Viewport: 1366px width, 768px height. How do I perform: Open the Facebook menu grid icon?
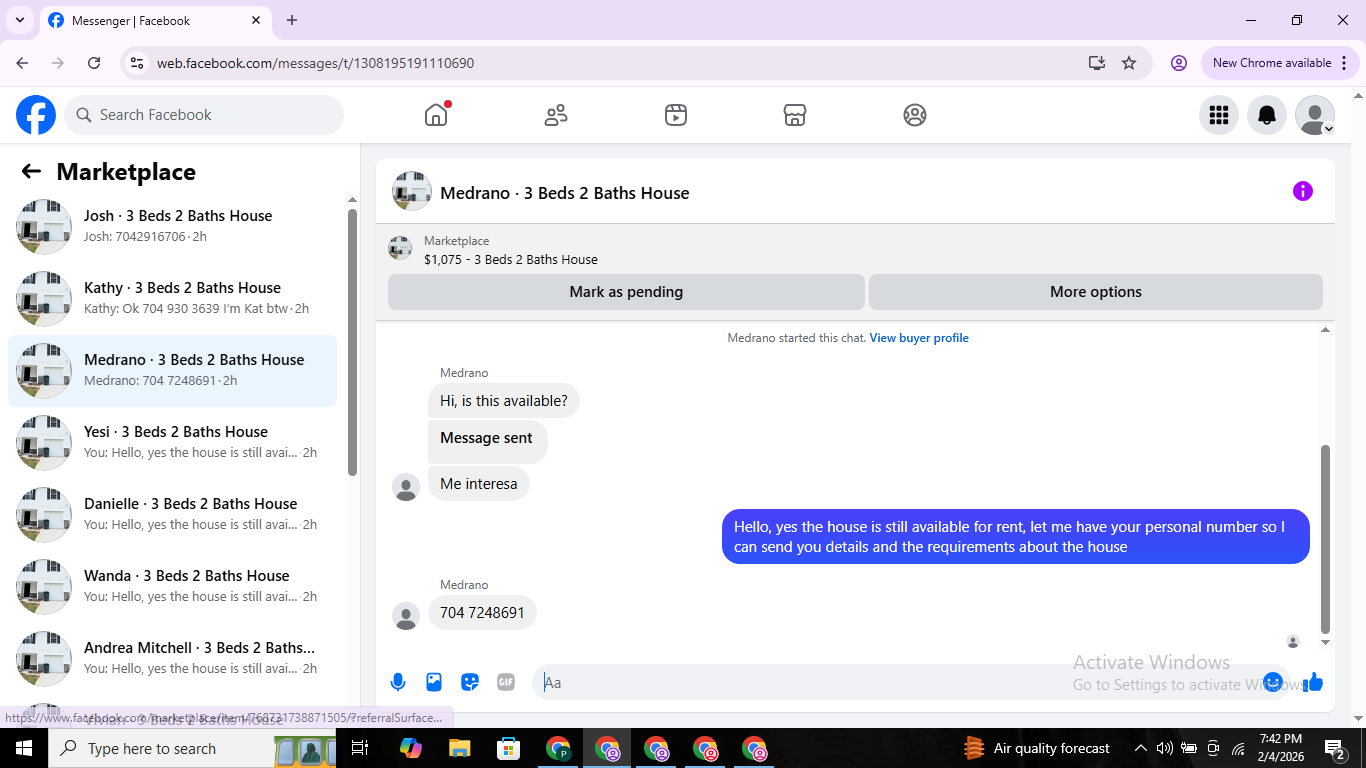pyautogui.click(x=1219, y=115)
